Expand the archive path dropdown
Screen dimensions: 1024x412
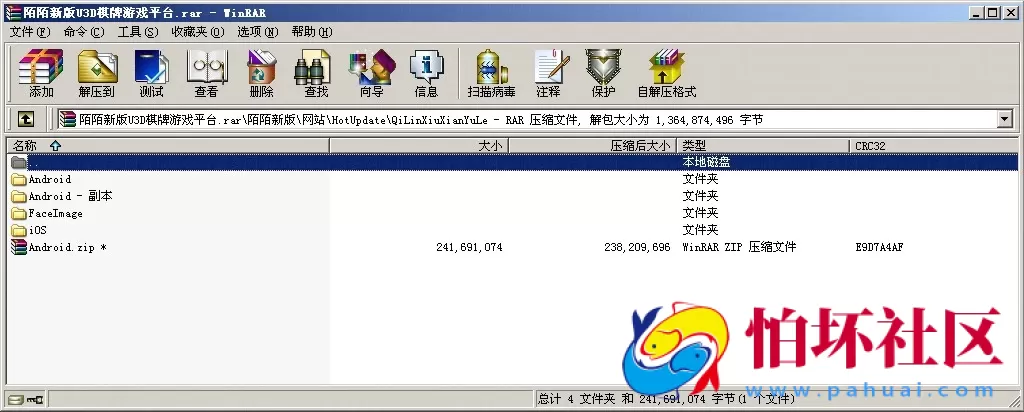click(1005, 120)
